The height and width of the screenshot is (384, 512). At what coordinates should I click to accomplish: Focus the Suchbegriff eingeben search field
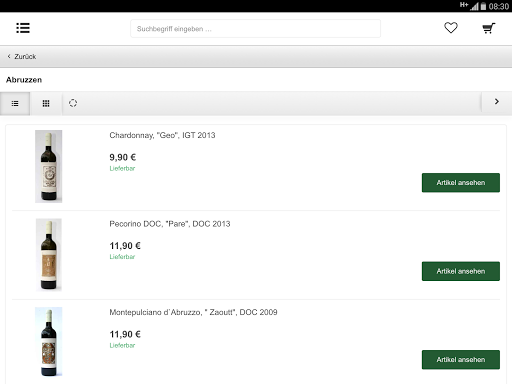pyautogui.click(x=255, y=29)
